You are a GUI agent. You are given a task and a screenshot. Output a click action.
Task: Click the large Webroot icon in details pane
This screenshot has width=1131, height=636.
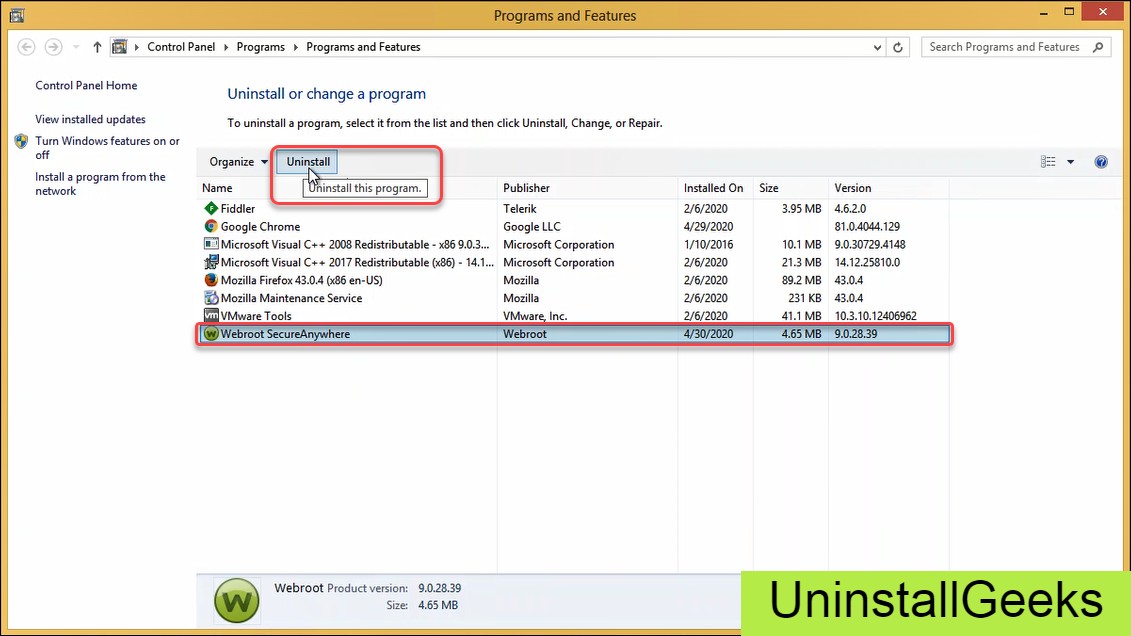237,600
